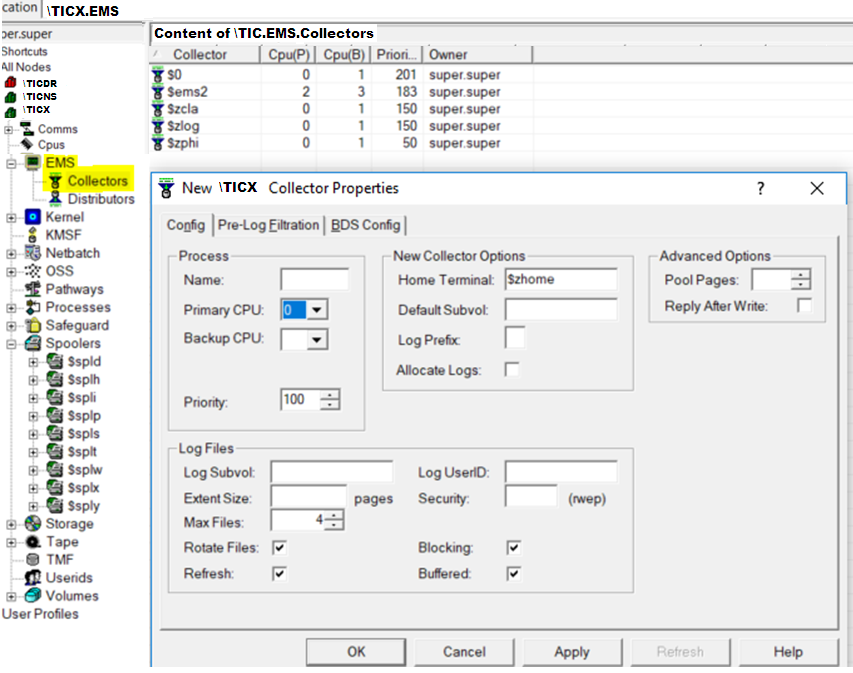
Task: Increase Priority using its stepper control
Action: coord(331,394)
